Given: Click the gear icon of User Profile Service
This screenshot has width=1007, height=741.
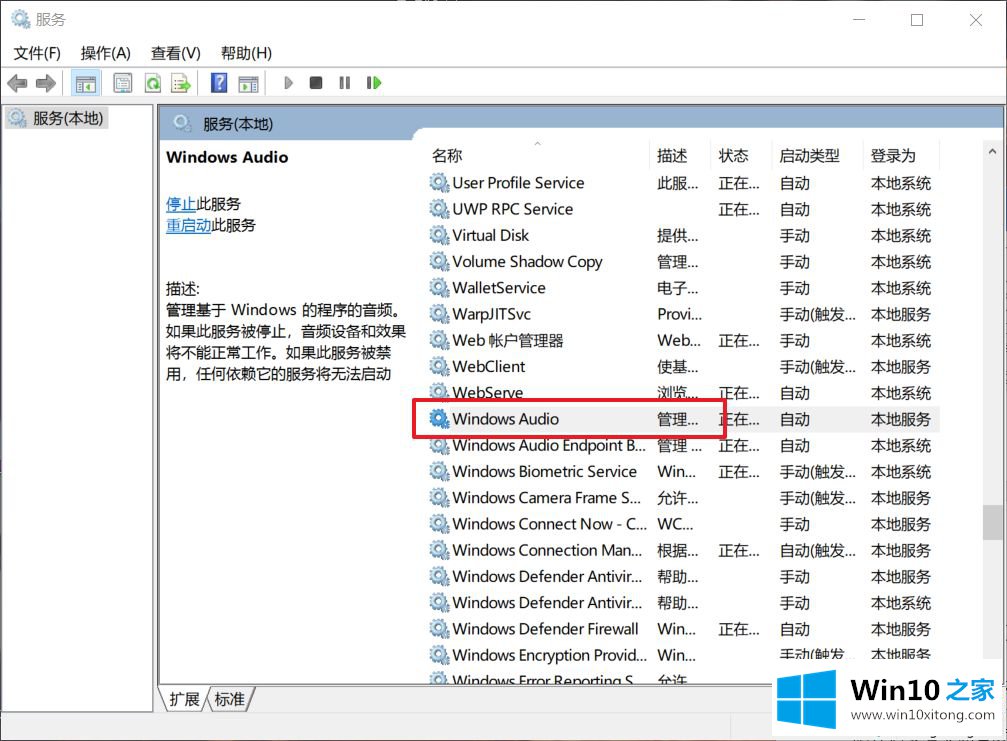Looking at the screenshot, I should click(x=439, y=183).
